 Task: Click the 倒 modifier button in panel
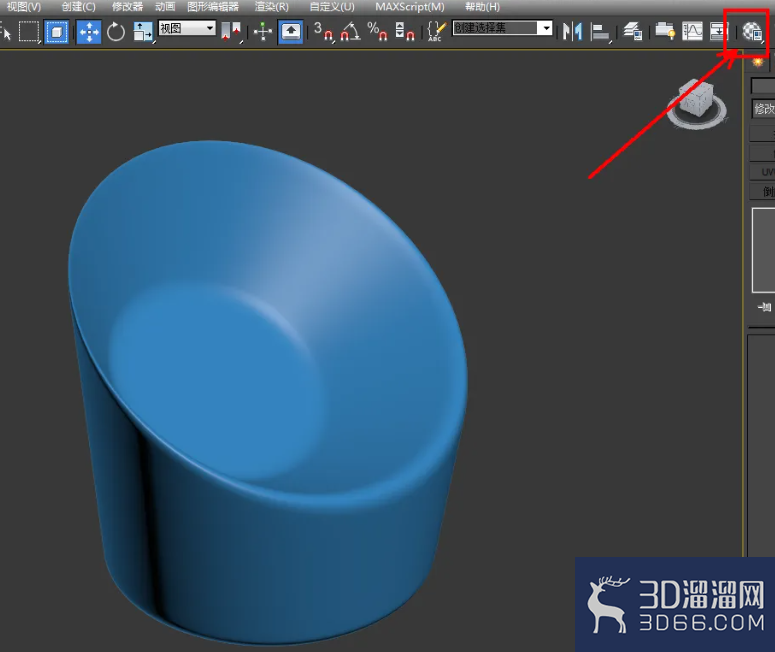pyautogui.click(x=763, y=191)
